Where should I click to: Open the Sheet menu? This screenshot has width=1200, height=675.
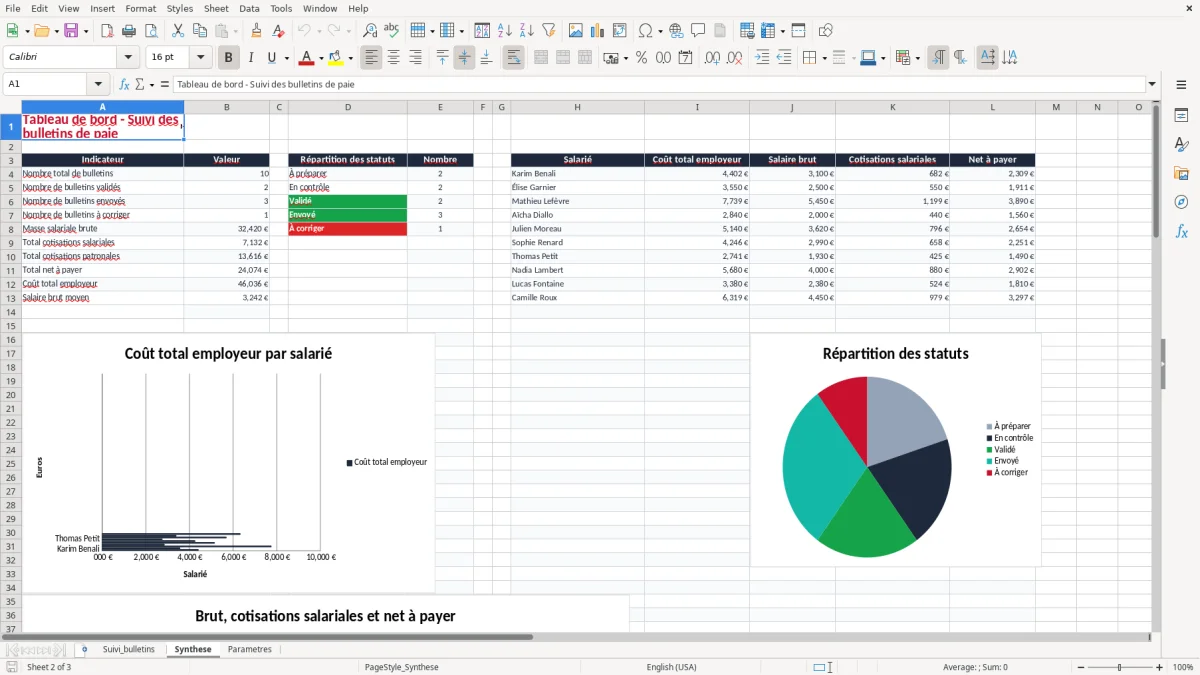click(x=216, y=8)
